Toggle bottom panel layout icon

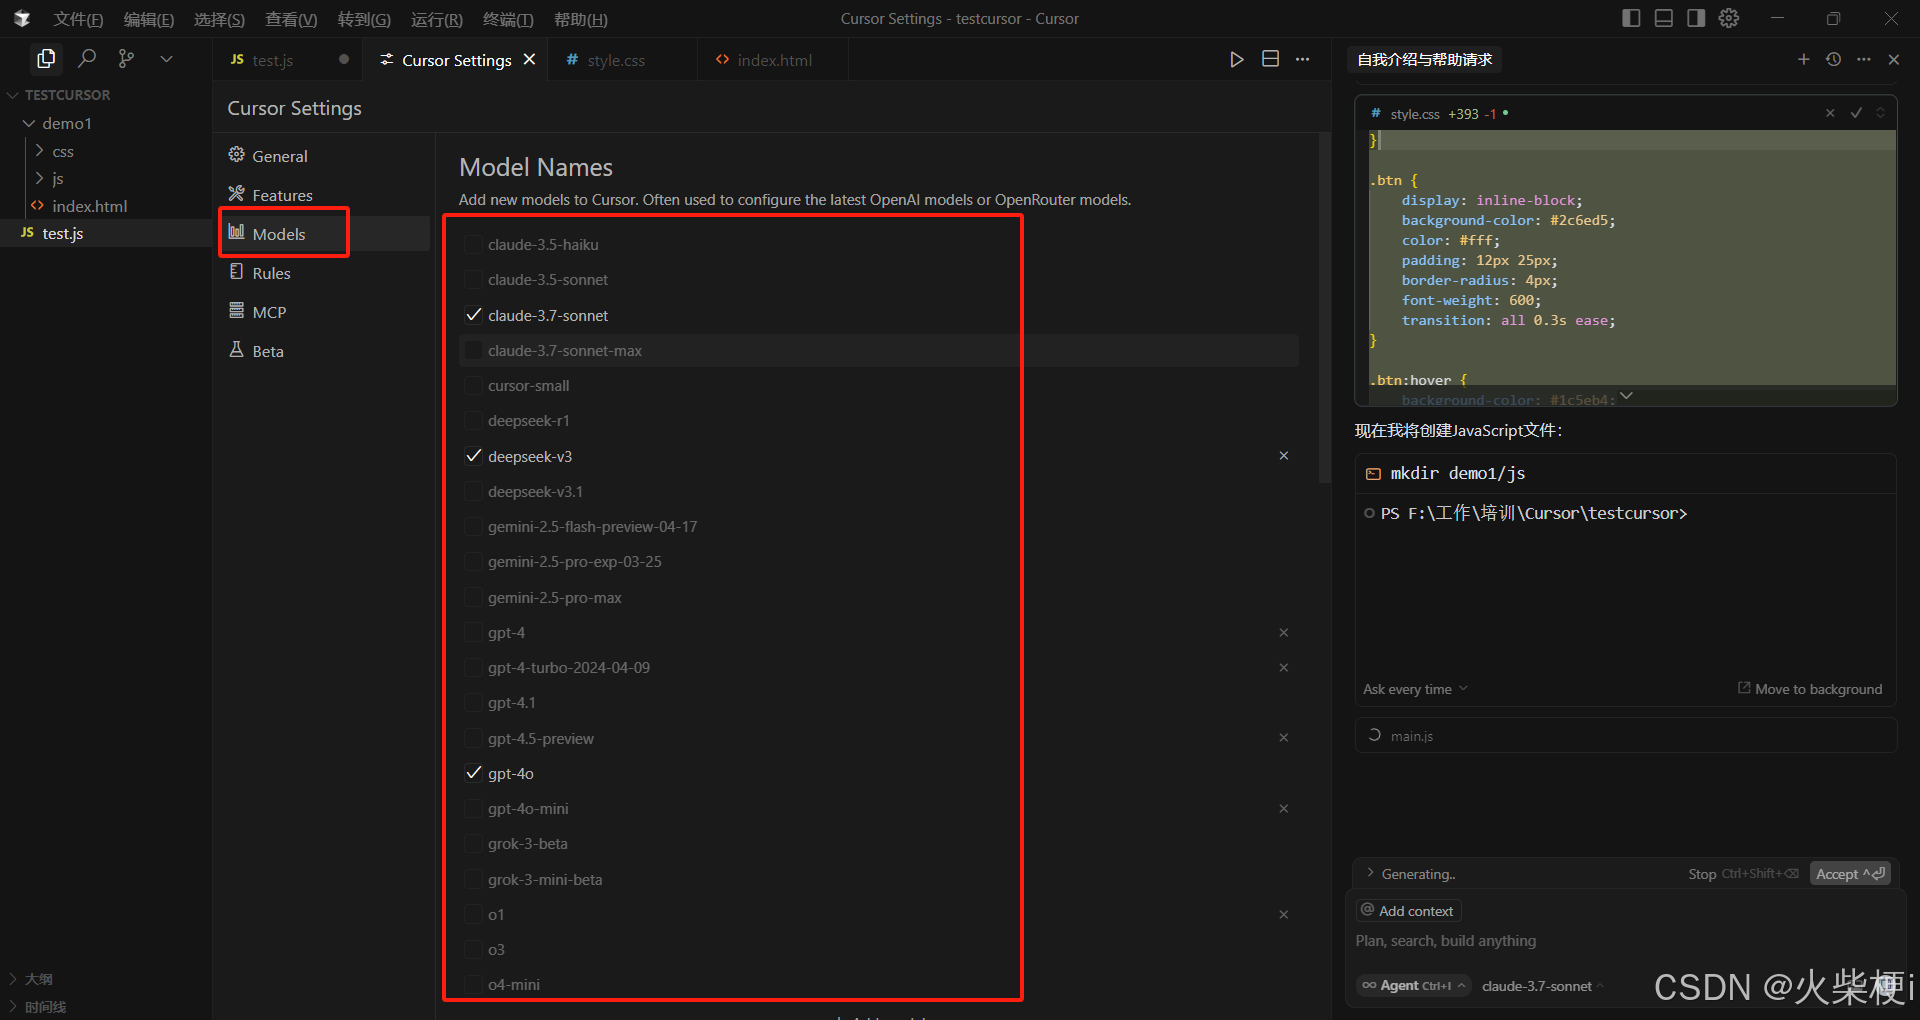tap(1664, 18)
